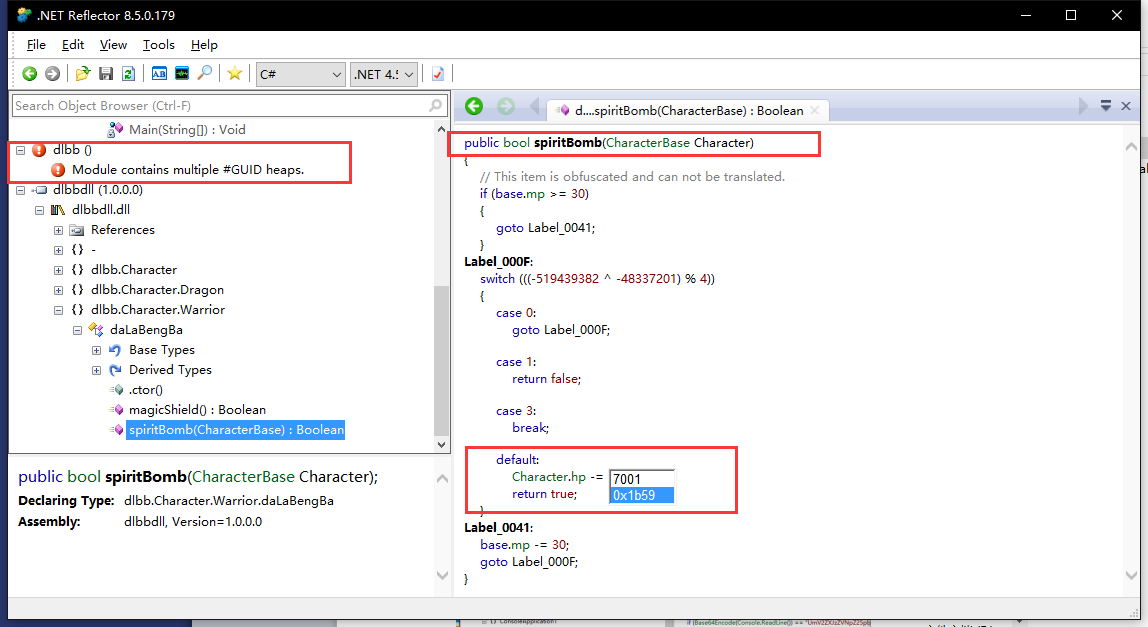1148x627 pixels.
Task: Follow the Assembly dlbbdll, Version=1.0.0.0 link
Action: pyautogui.click(x=193, y=522)
